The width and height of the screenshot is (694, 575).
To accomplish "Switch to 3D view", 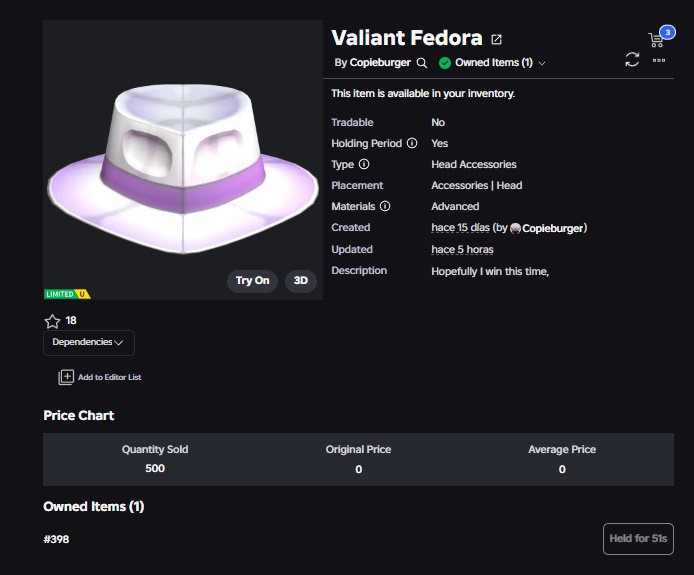I will pos(301,281).
